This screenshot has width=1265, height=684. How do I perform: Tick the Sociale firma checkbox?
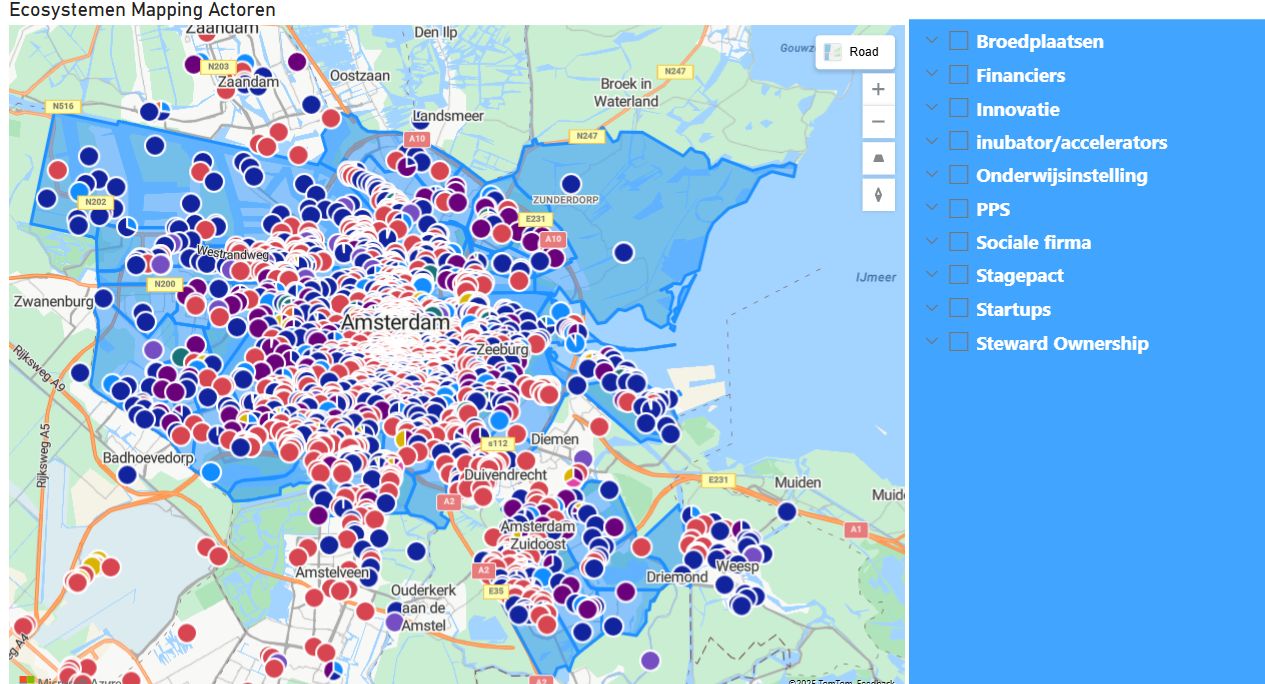(x=959, y=242)
